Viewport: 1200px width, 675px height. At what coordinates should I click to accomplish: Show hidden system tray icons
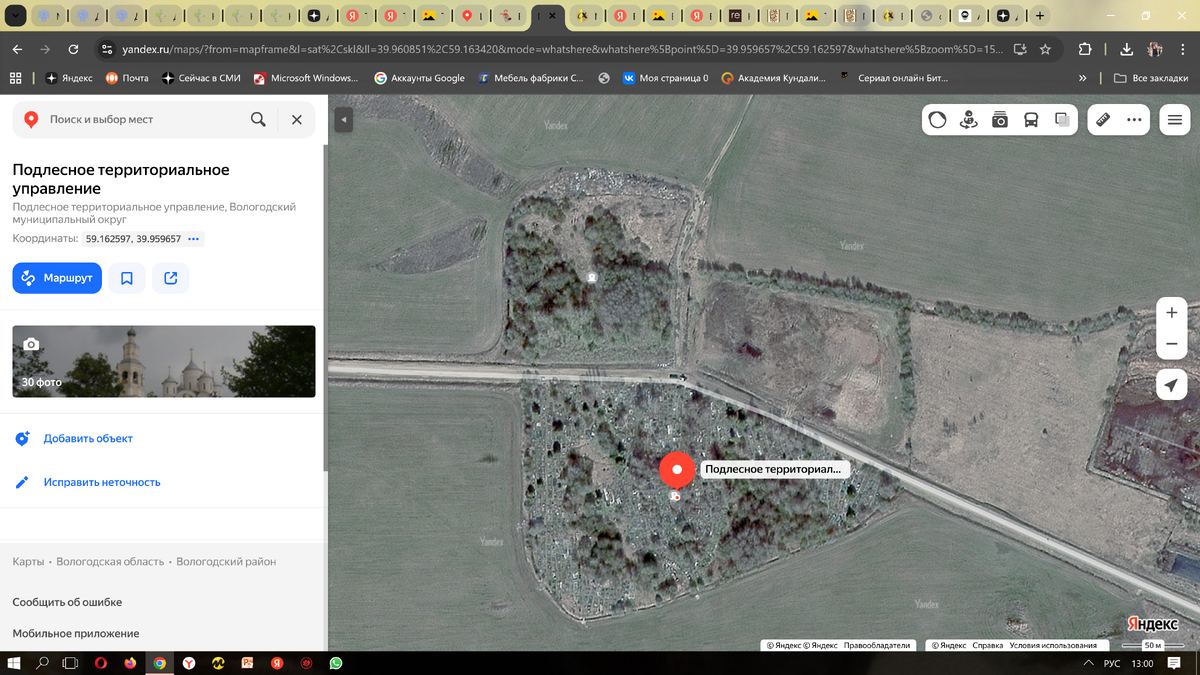tap(1089, 663)
